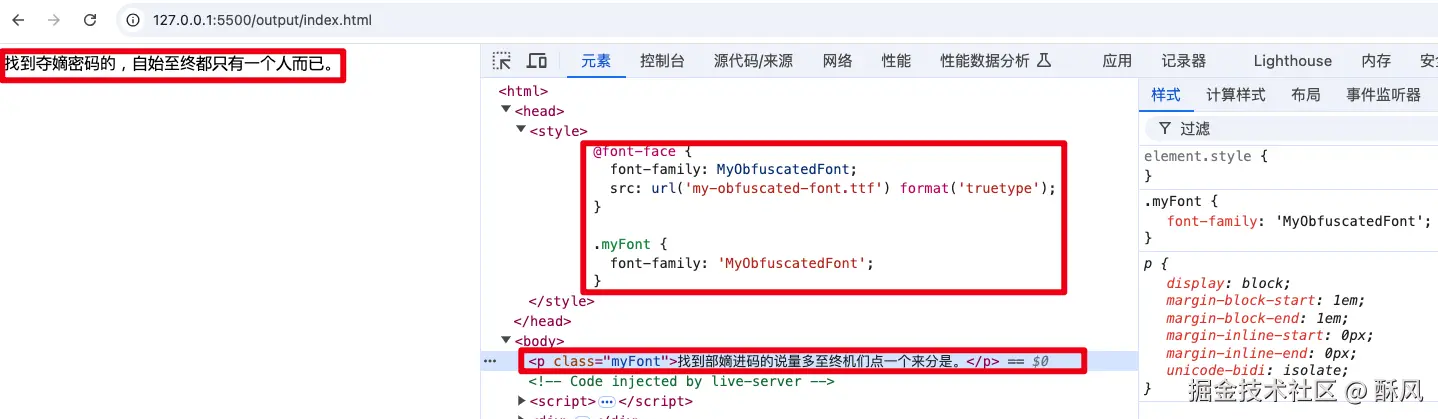Open the 记录器 tab

1184,61
